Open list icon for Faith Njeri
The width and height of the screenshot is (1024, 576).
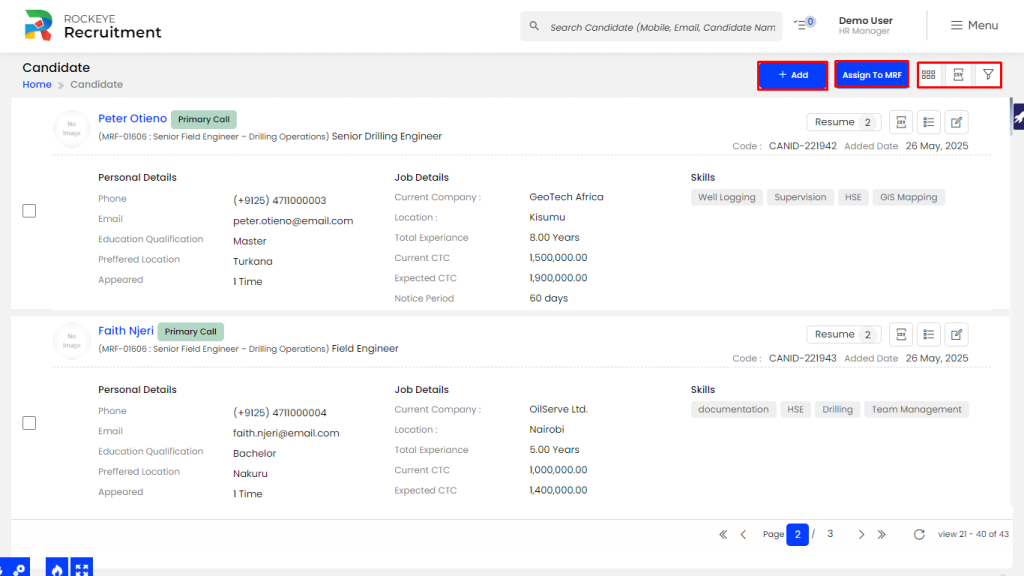(929, 334)
